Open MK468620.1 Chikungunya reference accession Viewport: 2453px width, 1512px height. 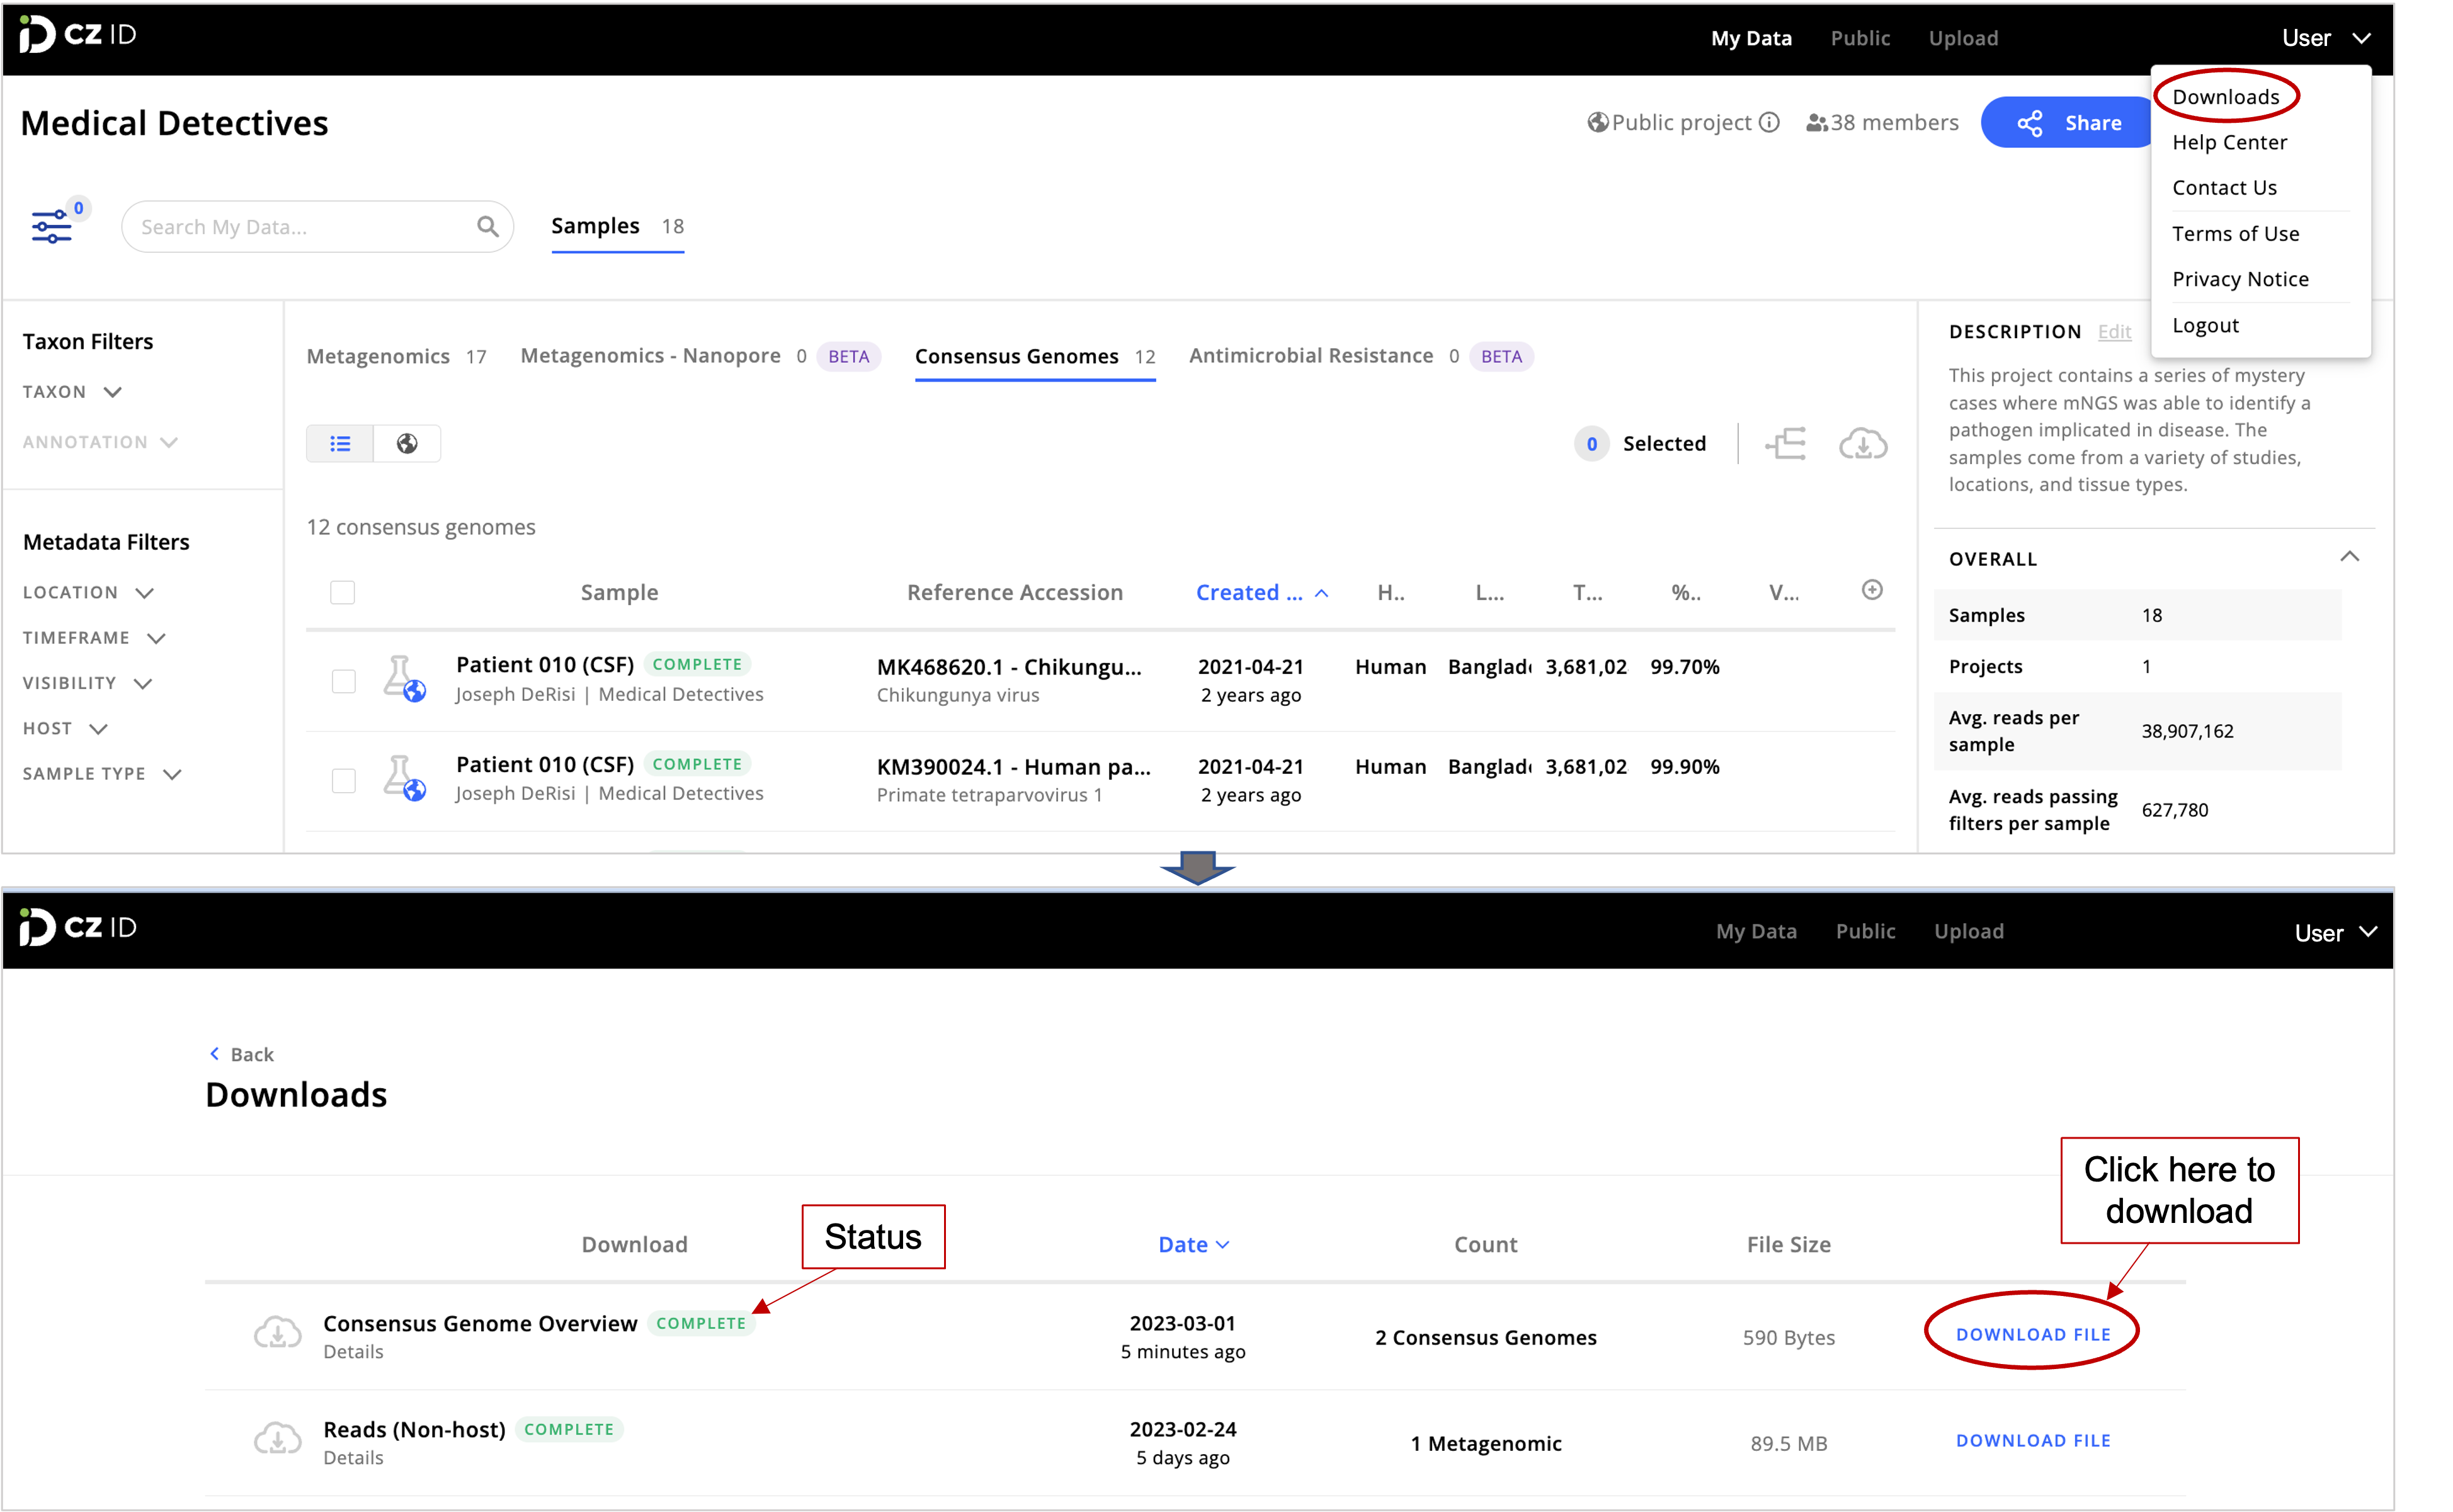point(1009,667)
